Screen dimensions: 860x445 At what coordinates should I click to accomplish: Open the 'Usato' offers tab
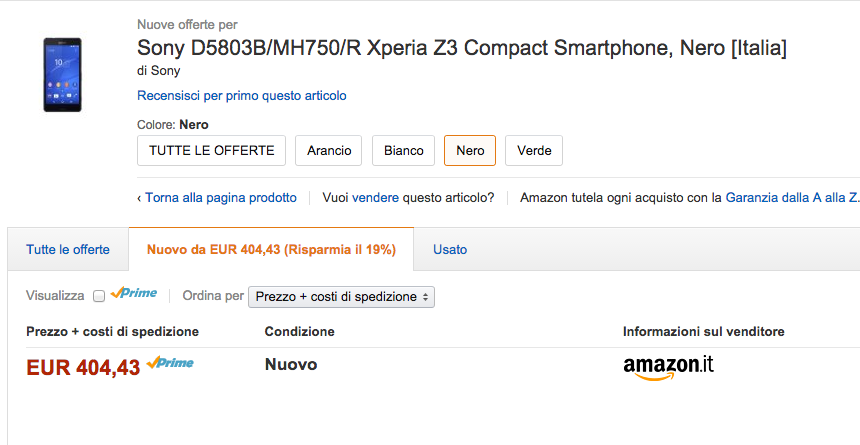pyautogui.click(x=450, y=249)
